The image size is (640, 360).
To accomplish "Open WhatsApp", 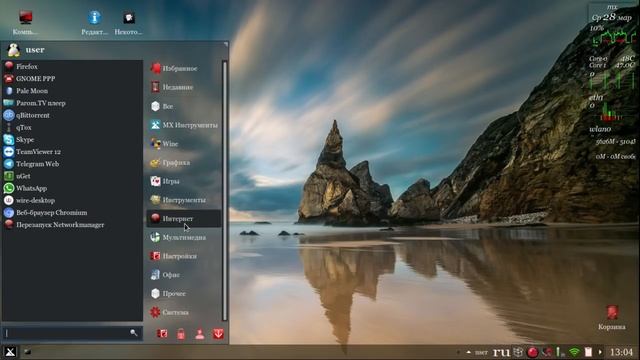I will [x=72, y=188].
